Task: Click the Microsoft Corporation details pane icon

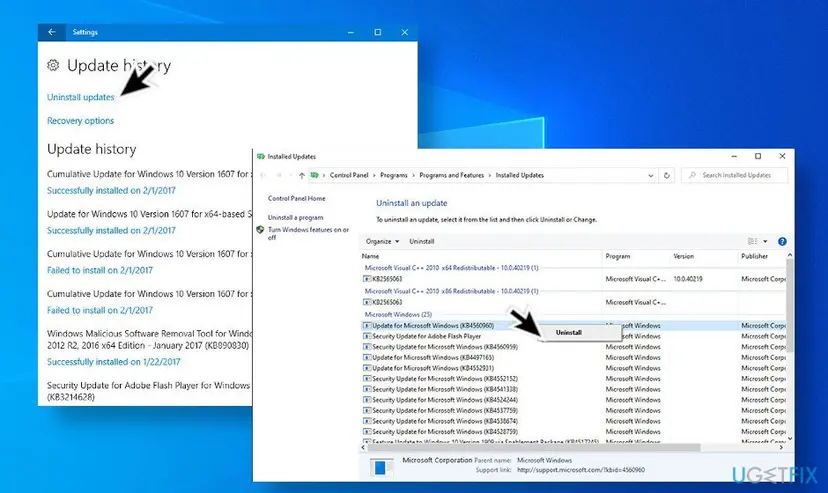Action: (x=381, y=467)
